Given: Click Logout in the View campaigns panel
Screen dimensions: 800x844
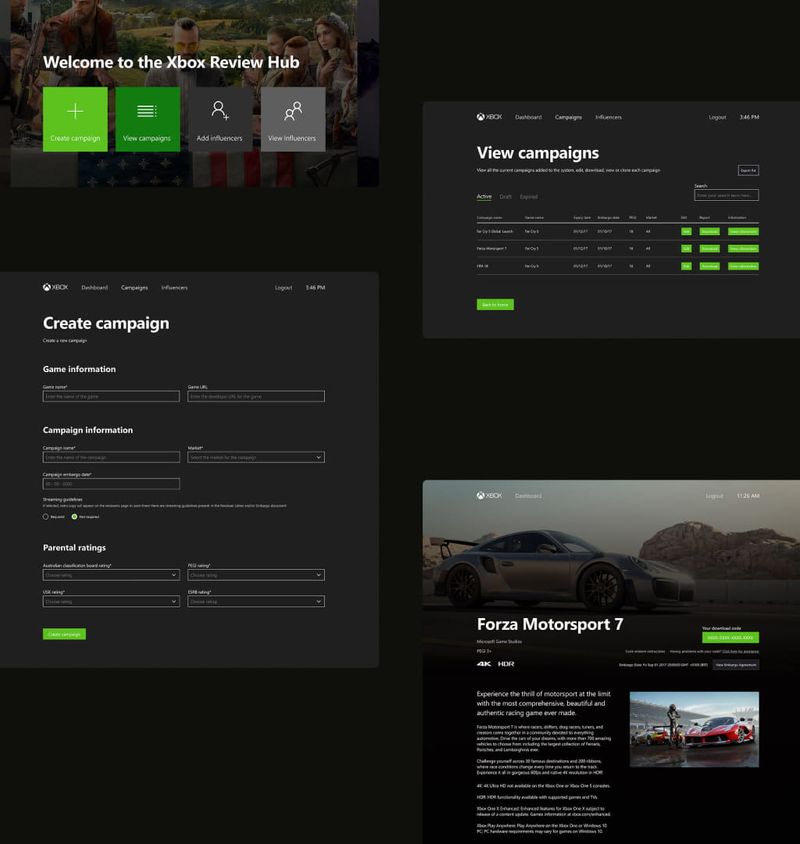Looking at the screenshot, I should (x=717, y=117).
